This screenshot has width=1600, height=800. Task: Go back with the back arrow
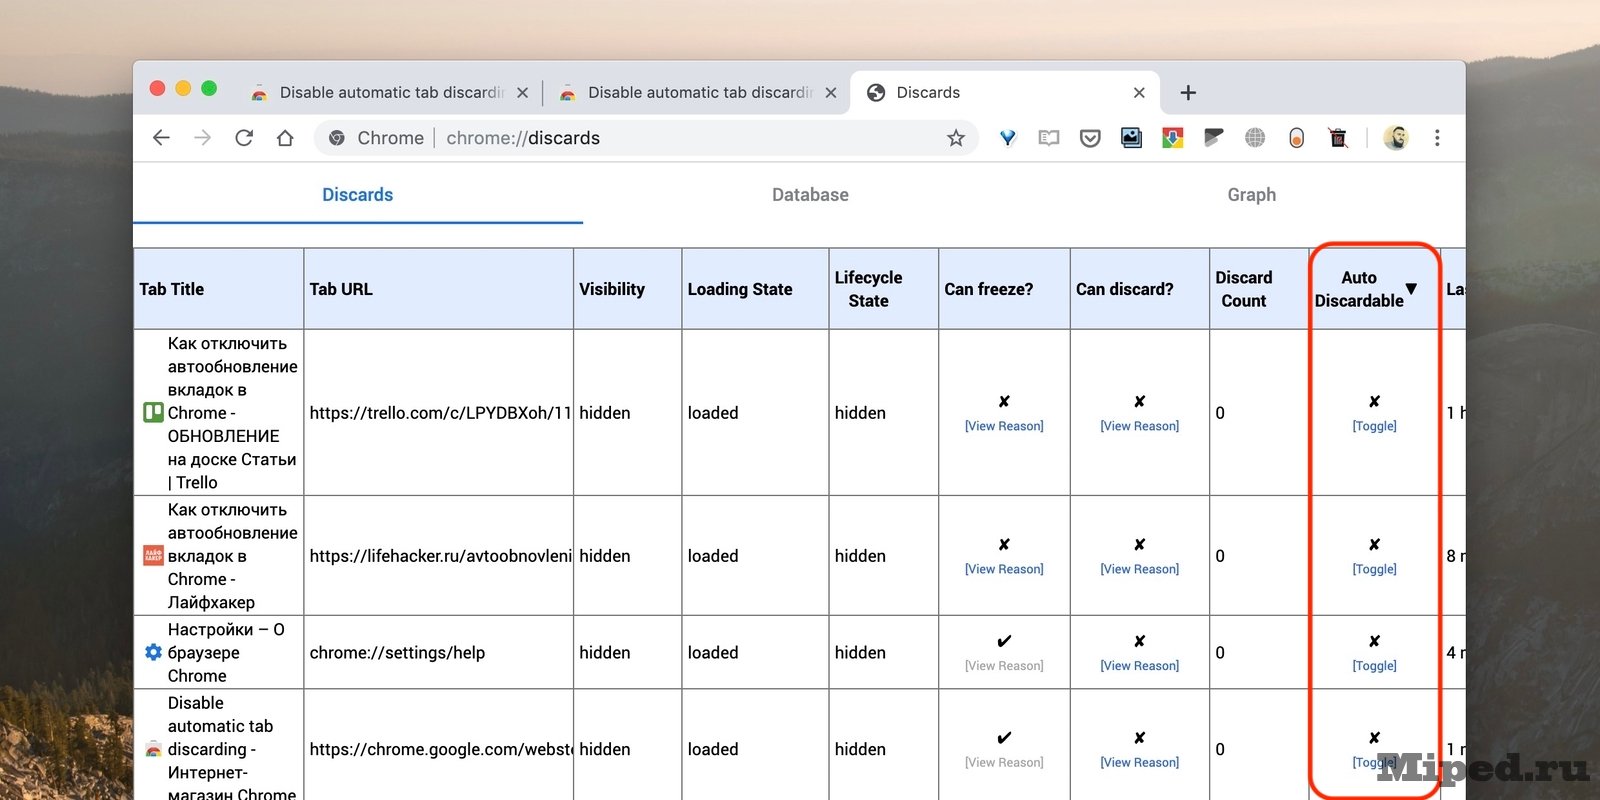coord(161,138)
